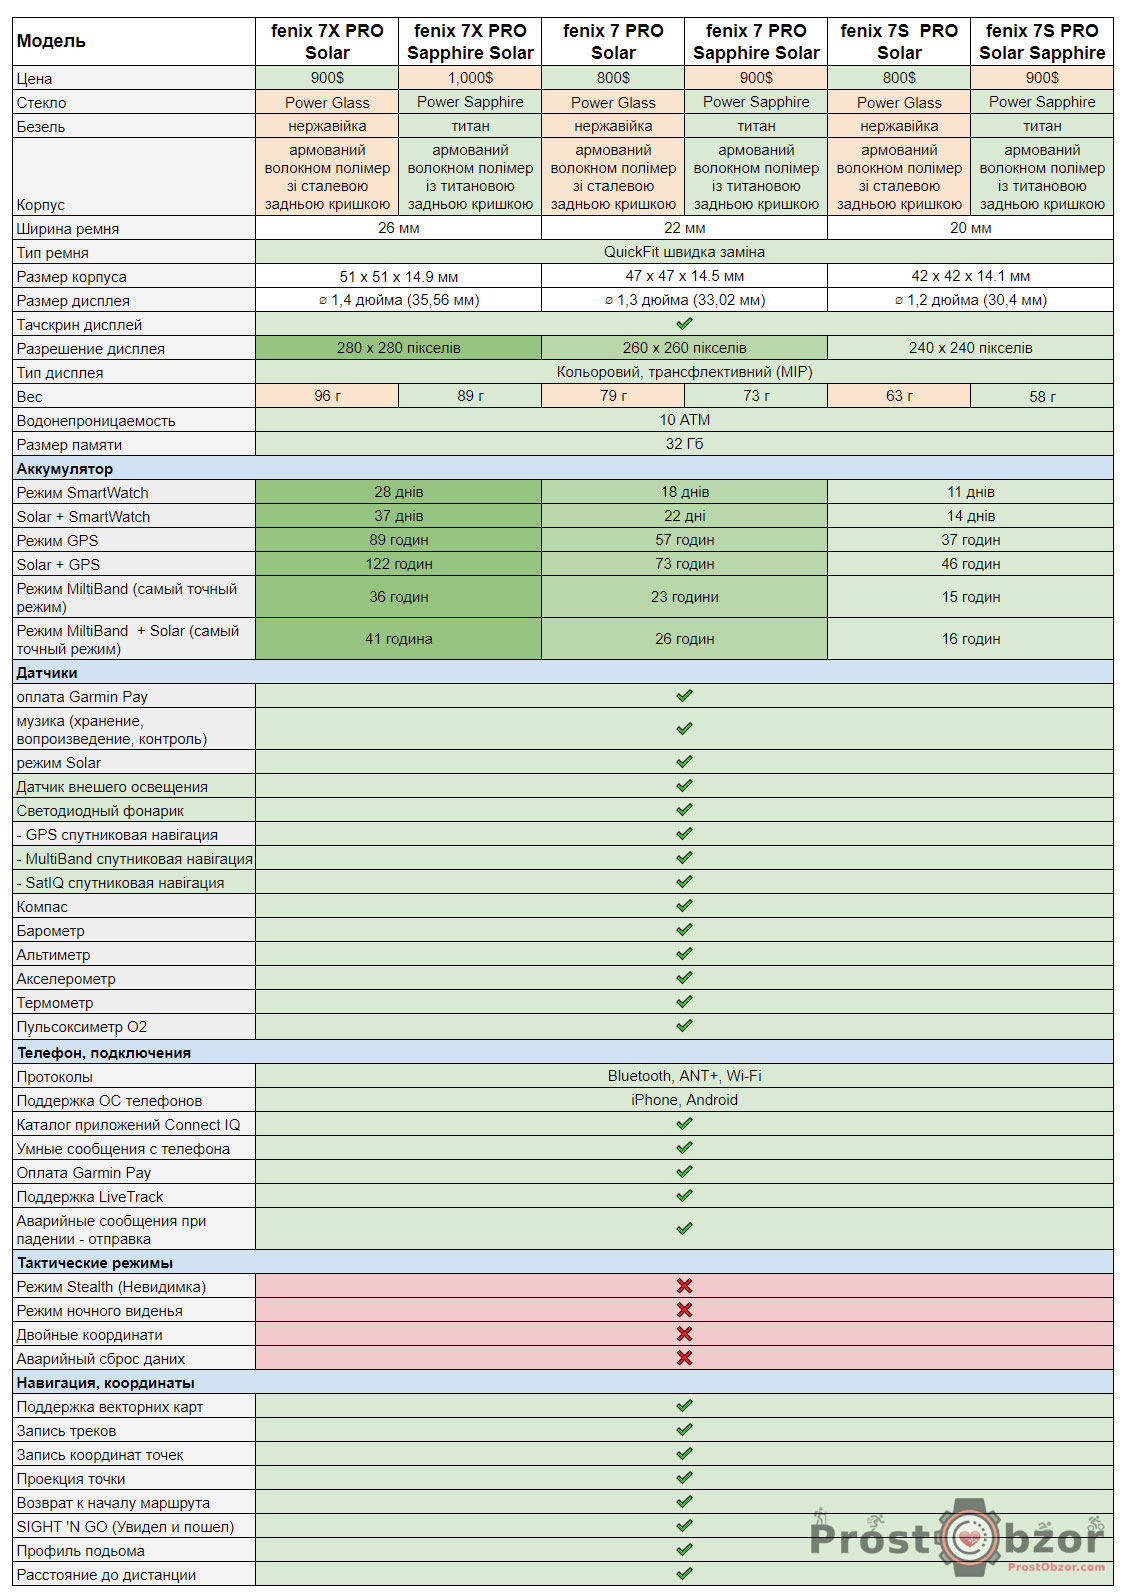The width and height of the screenshot is (1126, 1596).
Task: Select the Навигация, координаты section header
Action: click(x=105, y=1383)
